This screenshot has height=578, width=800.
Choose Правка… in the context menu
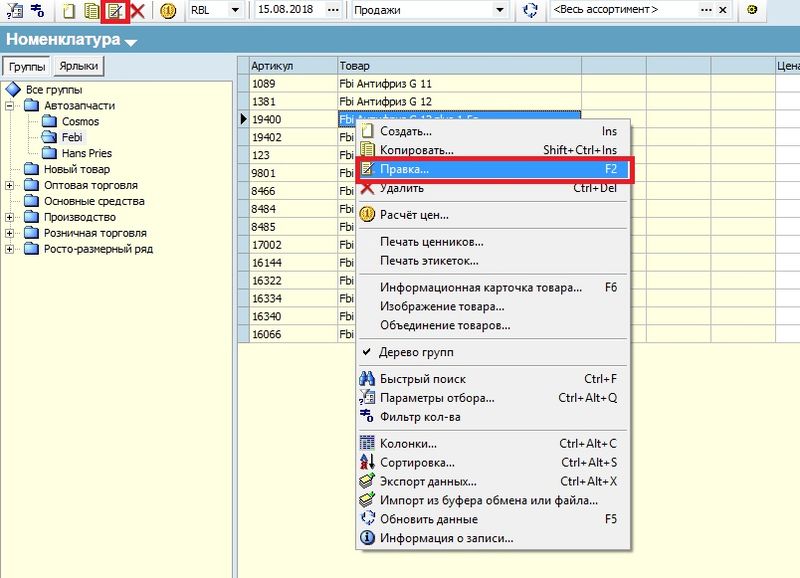tap(493, 169)
